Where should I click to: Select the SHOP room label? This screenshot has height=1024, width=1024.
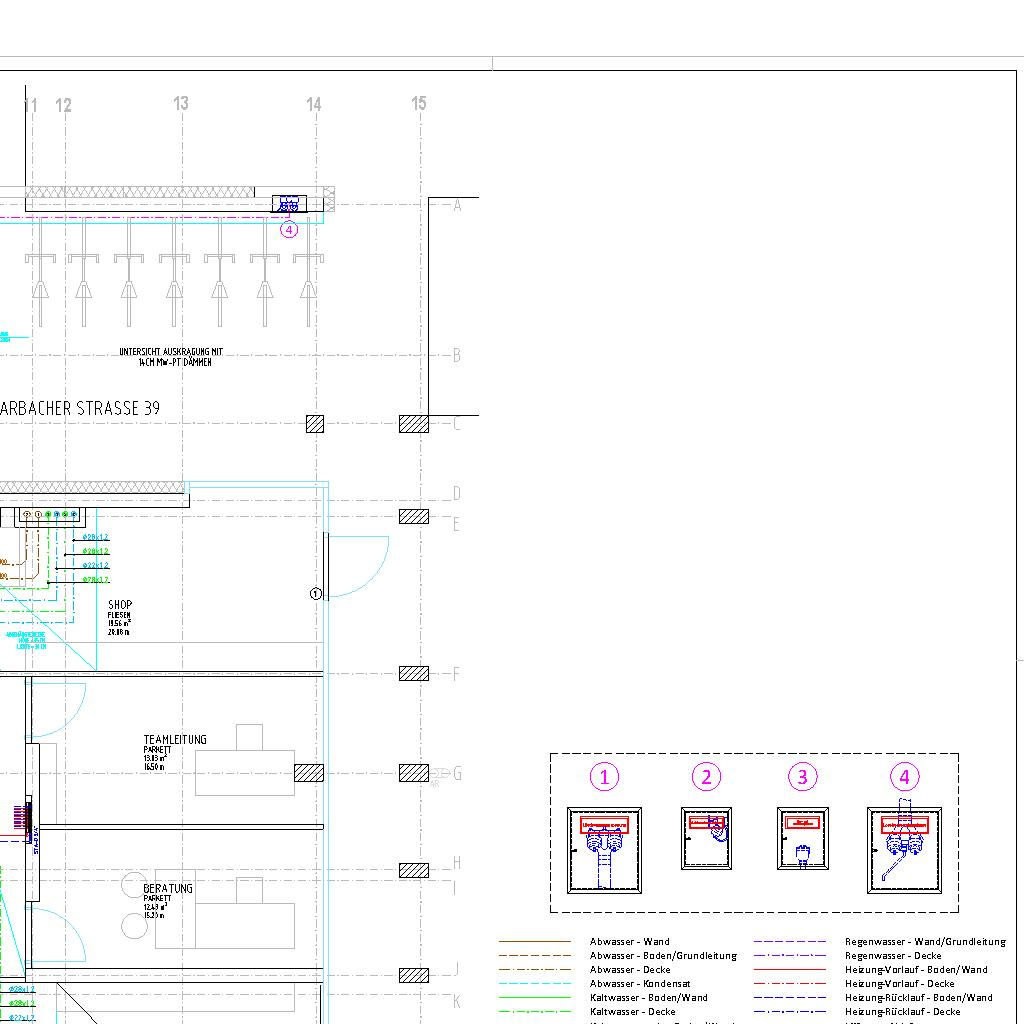click(120, 605)
